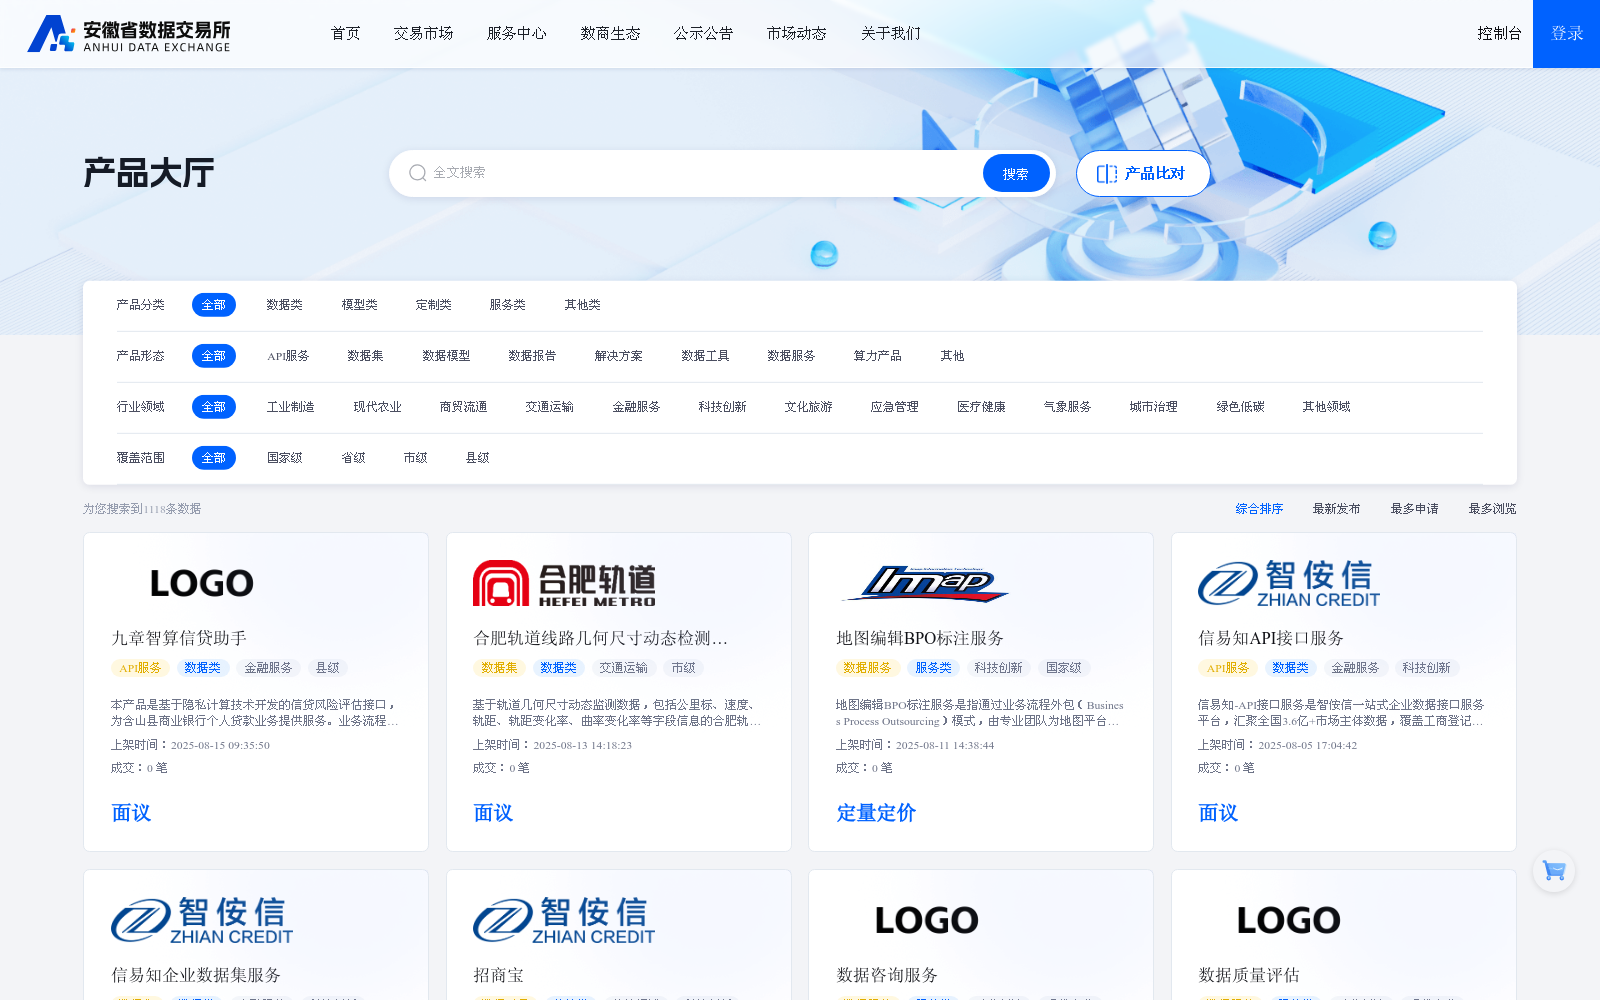Click the map BPO product logo

(926, 583)
